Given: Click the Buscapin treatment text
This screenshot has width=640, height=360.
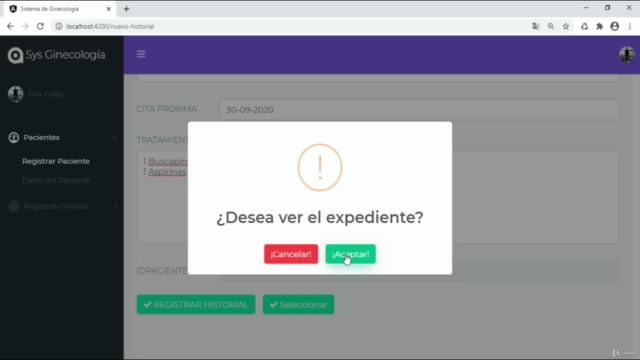Looking at the screenshot, I should [167, 161].
